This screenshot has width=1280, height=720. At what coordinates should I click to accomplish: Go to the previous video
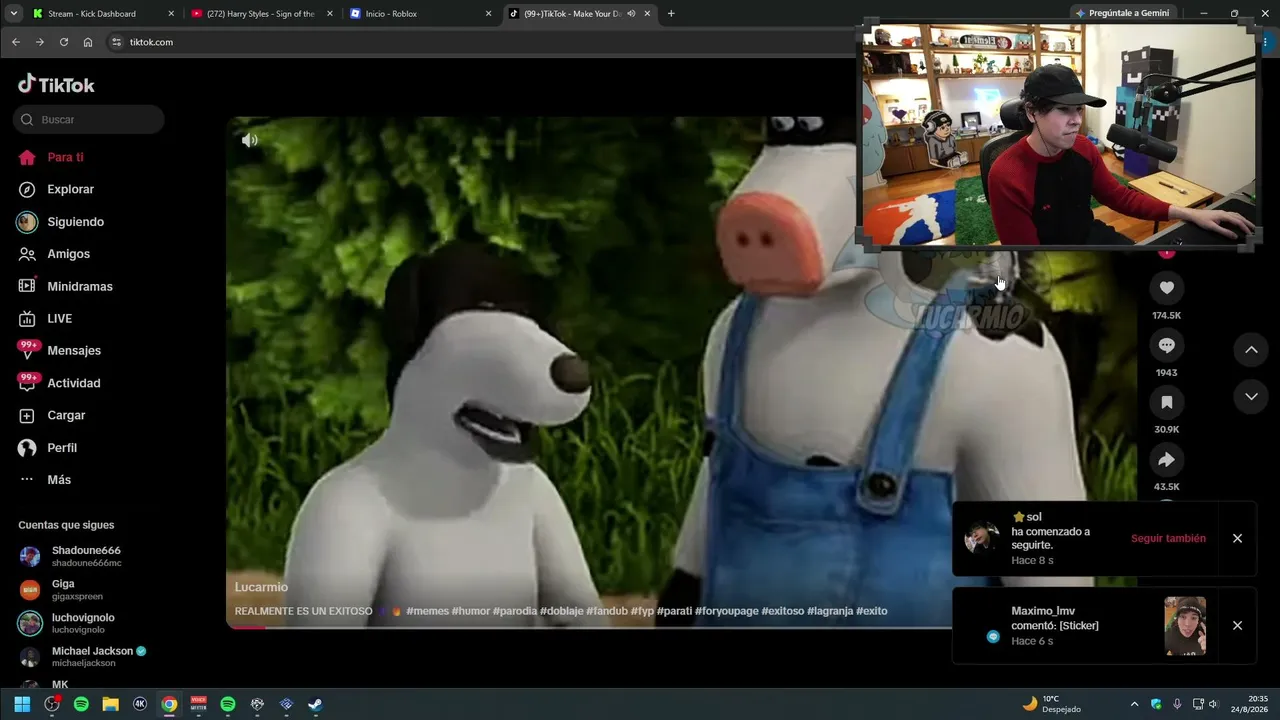[1251, 350]
